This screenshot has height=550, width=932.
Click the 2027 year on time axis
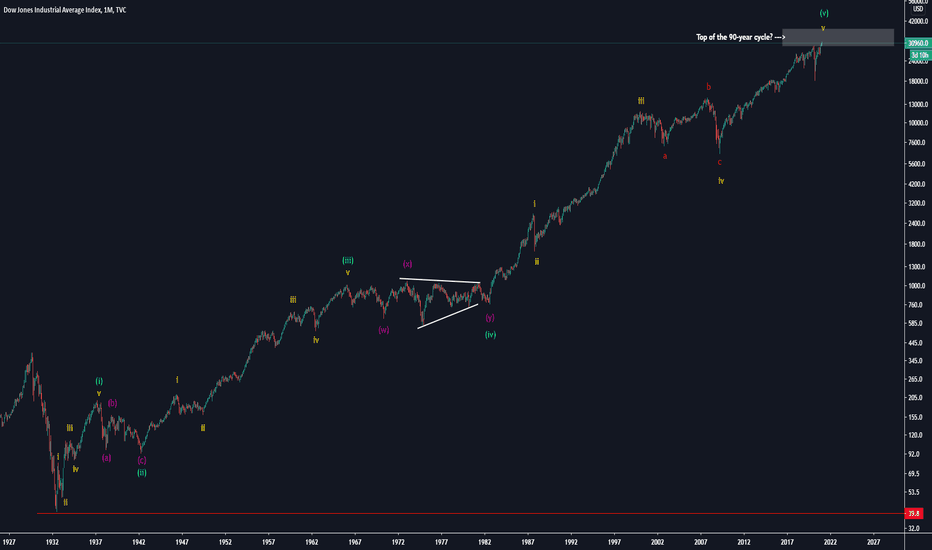click(x=874, y=542)
